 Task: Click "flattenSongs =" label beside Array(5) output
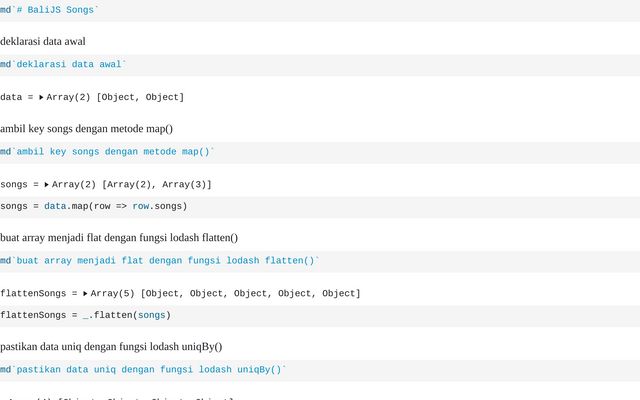[38, 294]
